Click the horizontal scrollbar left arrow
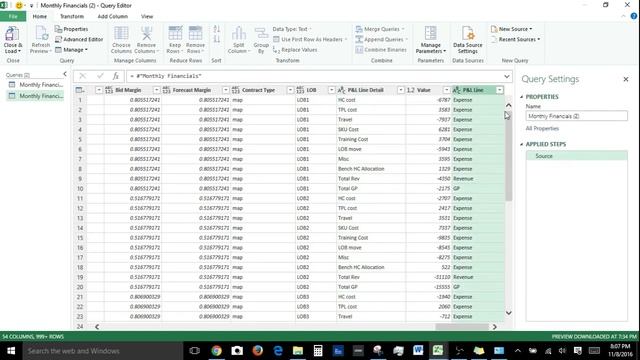Image resolution: width=640 pixels, height=360 pixels. click(97, 327)
